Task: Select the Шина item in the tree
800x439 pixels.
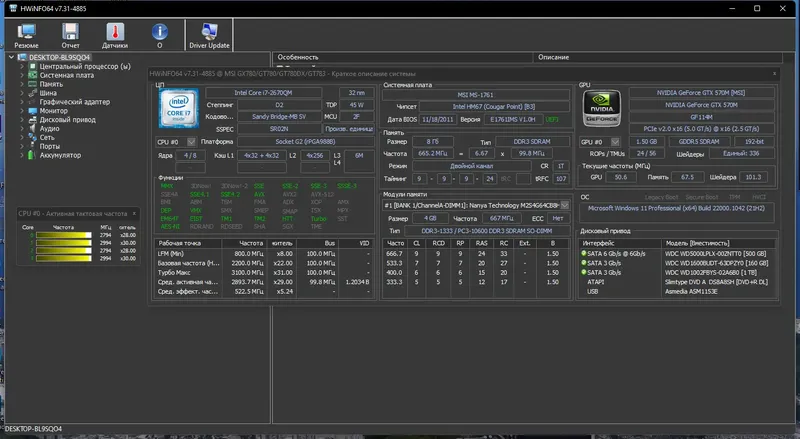Action: pos(48,93)
